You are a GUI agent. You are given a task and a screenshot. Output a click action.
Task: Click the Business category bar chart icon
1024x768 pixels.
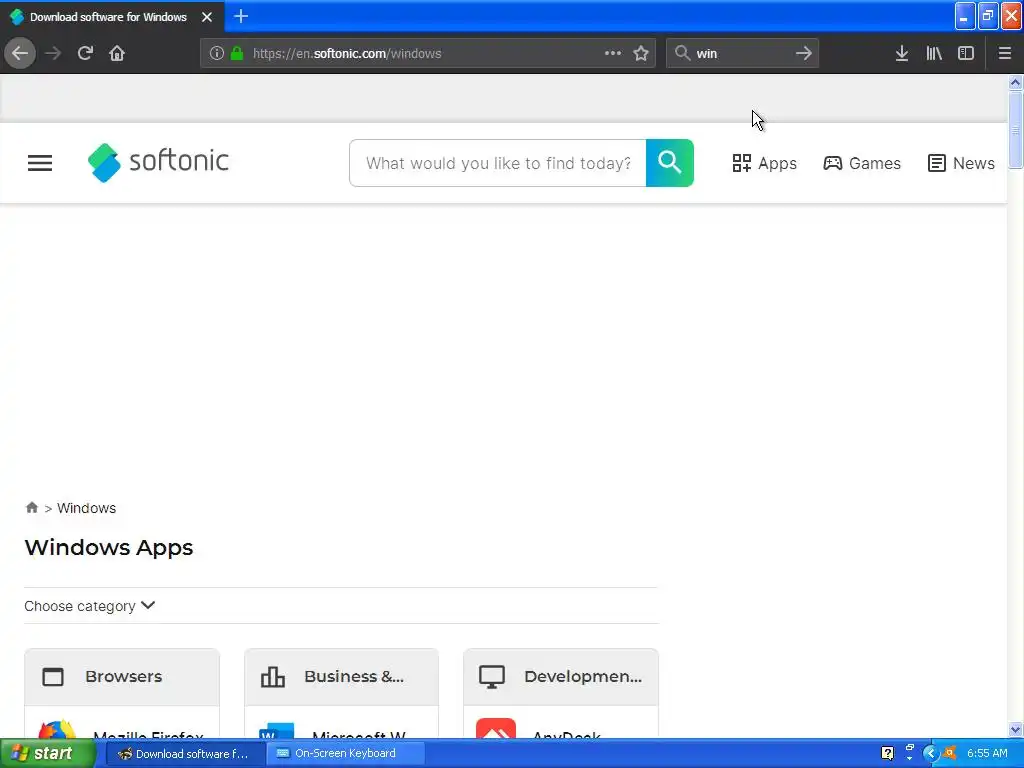tap(272, 677)
